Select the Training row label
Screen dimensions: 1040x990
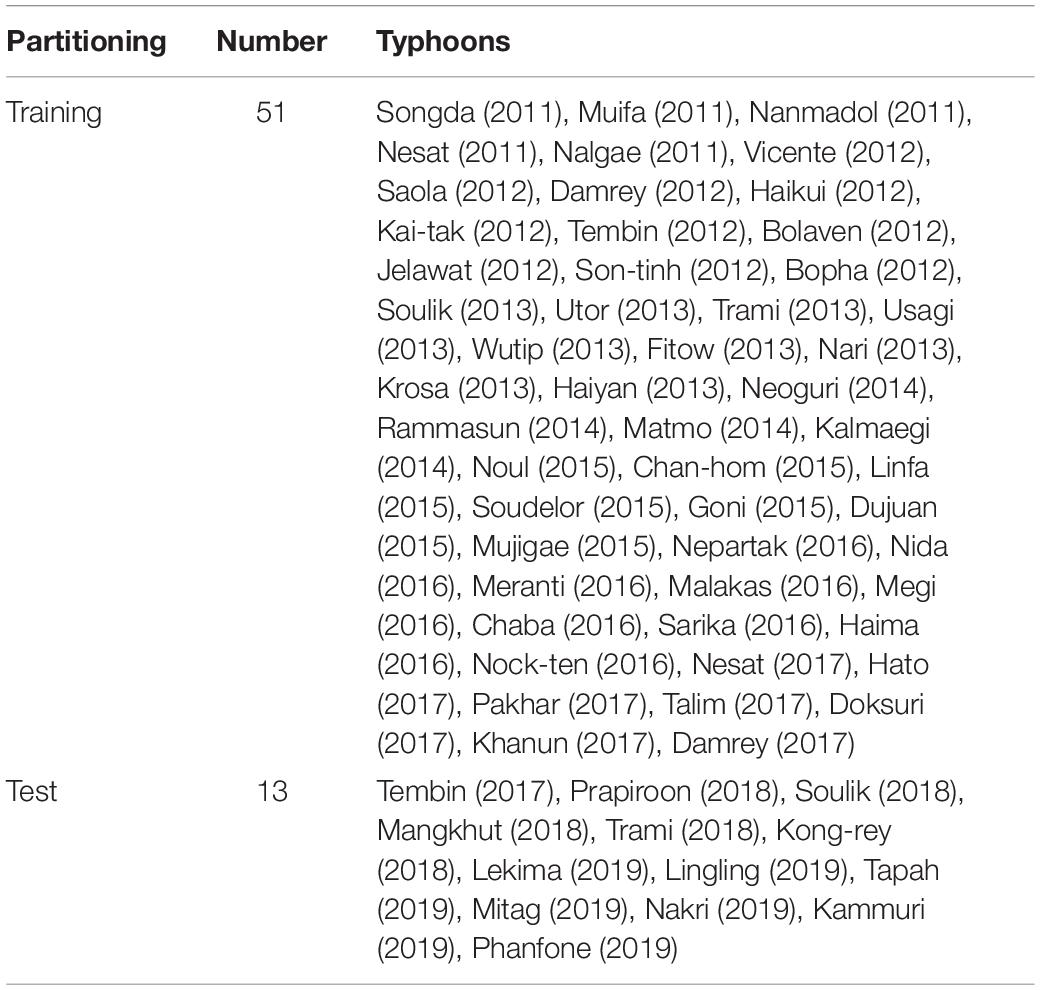(54, 113)
